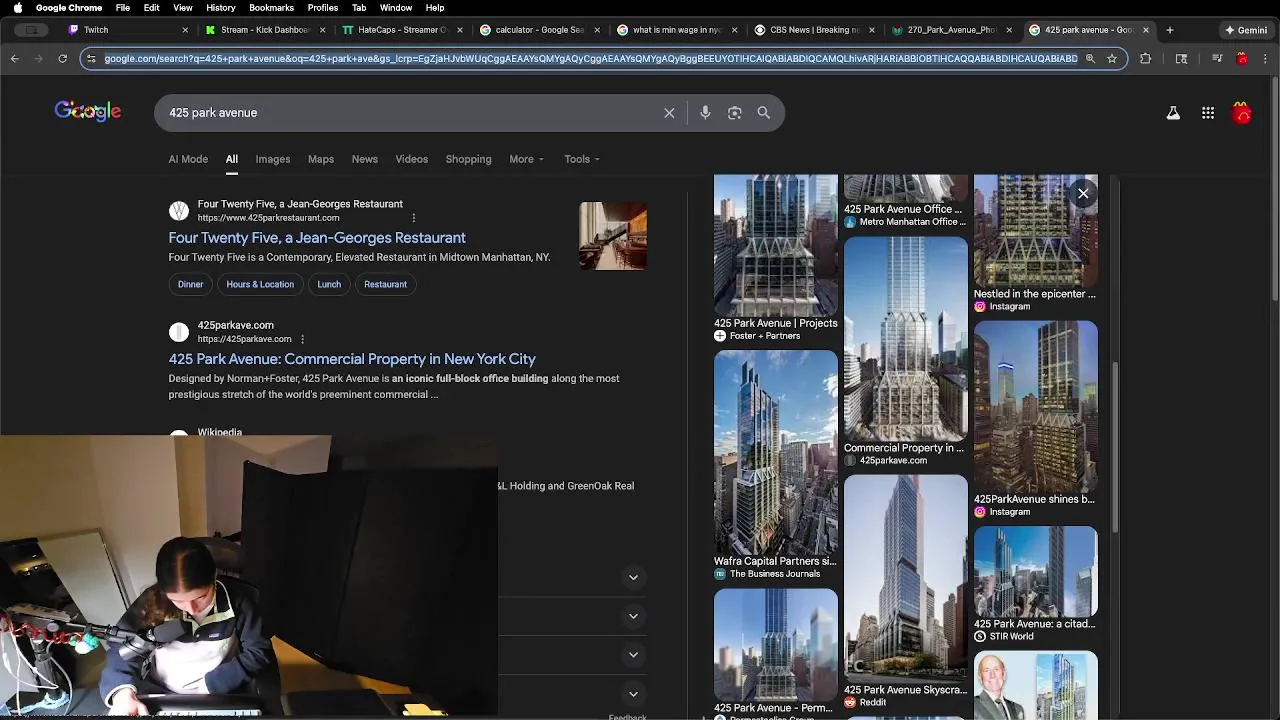The image size is (1280, 720).
Task: Reload the current page
Action: [63, 59]
